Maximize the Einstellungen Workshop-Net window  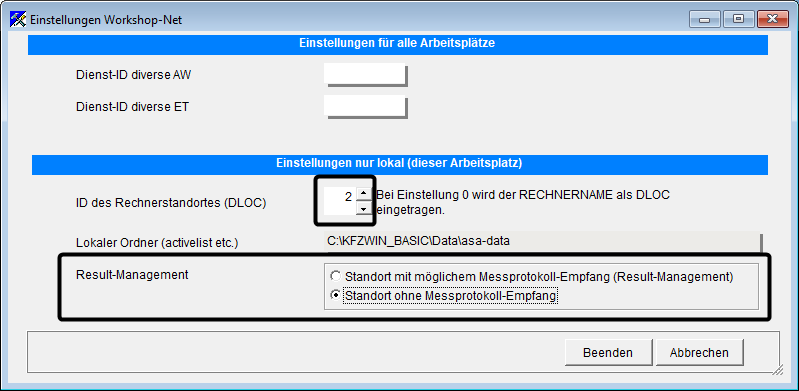click(737, 19)
